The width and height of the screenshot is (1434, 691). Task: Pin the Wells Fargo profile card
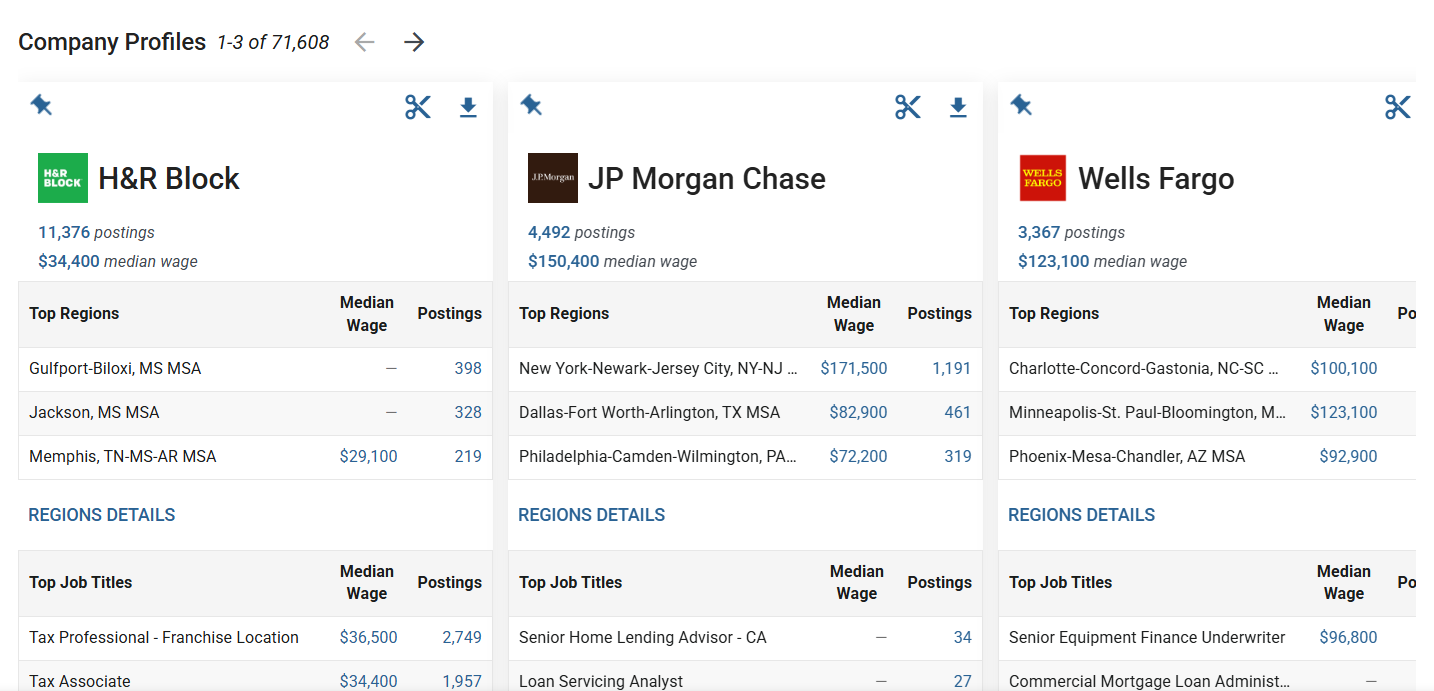[x=1021, y=105]
